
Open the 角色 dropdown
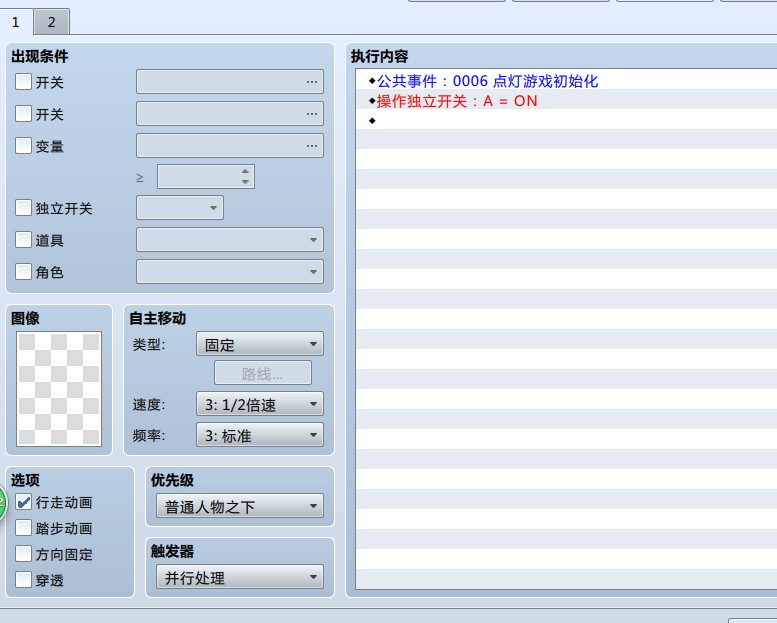(x=230, y=272)
